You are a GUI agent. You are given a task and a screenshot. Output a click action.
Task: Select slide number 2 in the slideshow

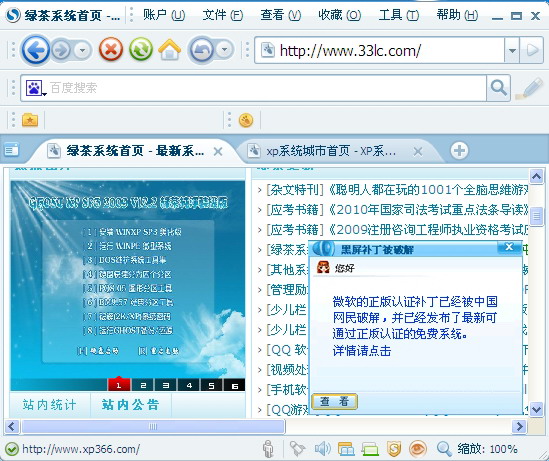tap(143, 385)
